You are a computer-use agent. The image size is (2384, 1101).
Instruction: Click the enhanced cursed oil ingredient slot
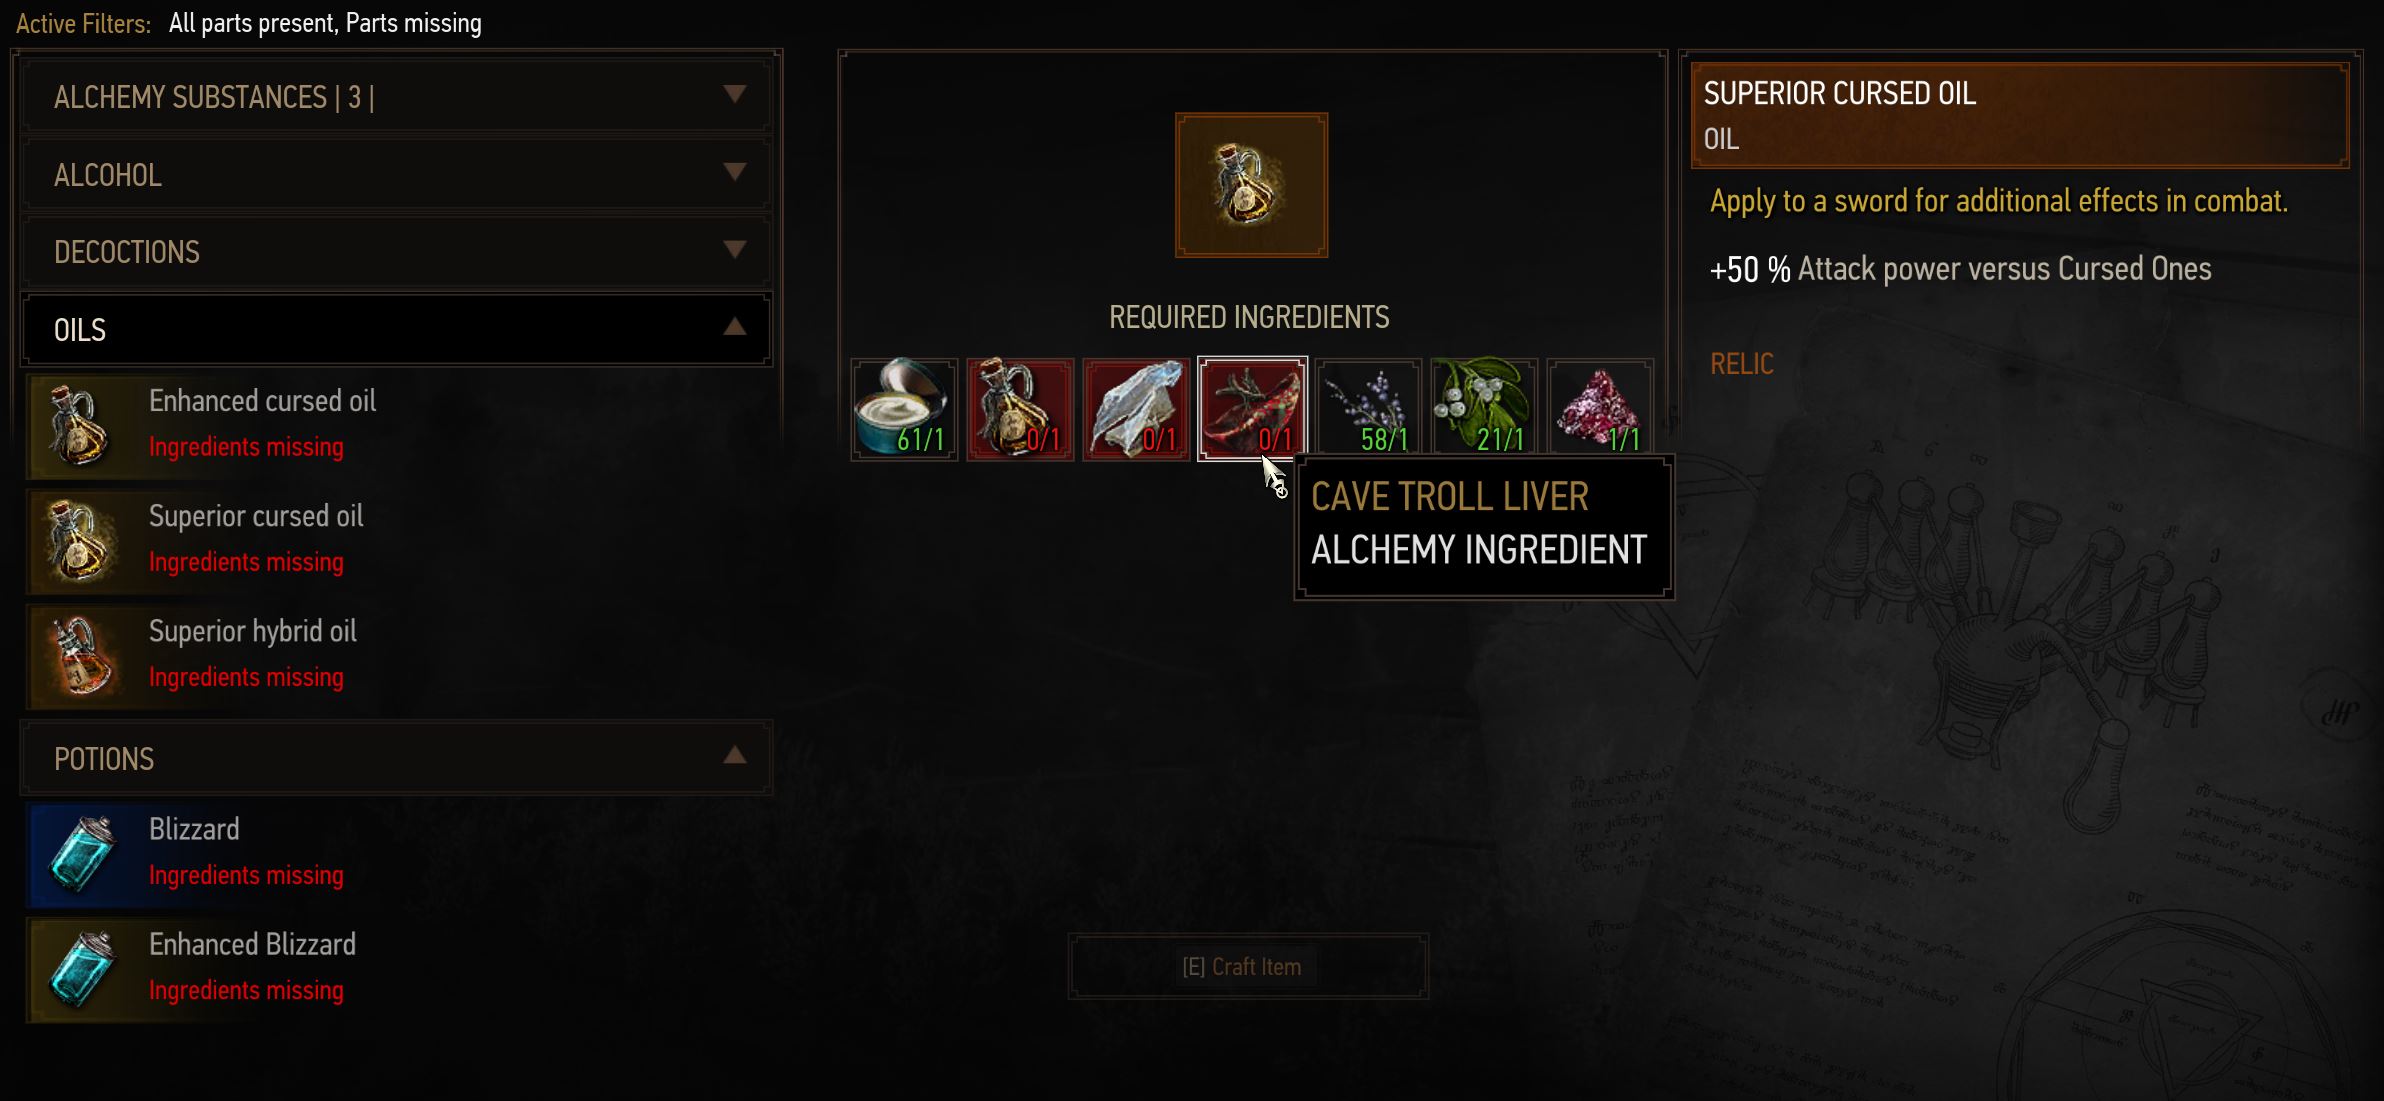click(x=1020, y=409)
